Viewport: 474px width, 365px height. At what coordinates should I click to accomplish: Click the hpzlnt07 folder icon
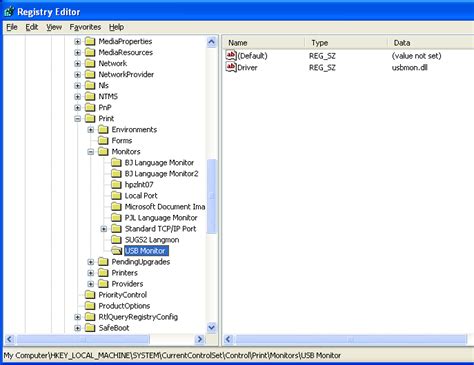pos(116,184)
